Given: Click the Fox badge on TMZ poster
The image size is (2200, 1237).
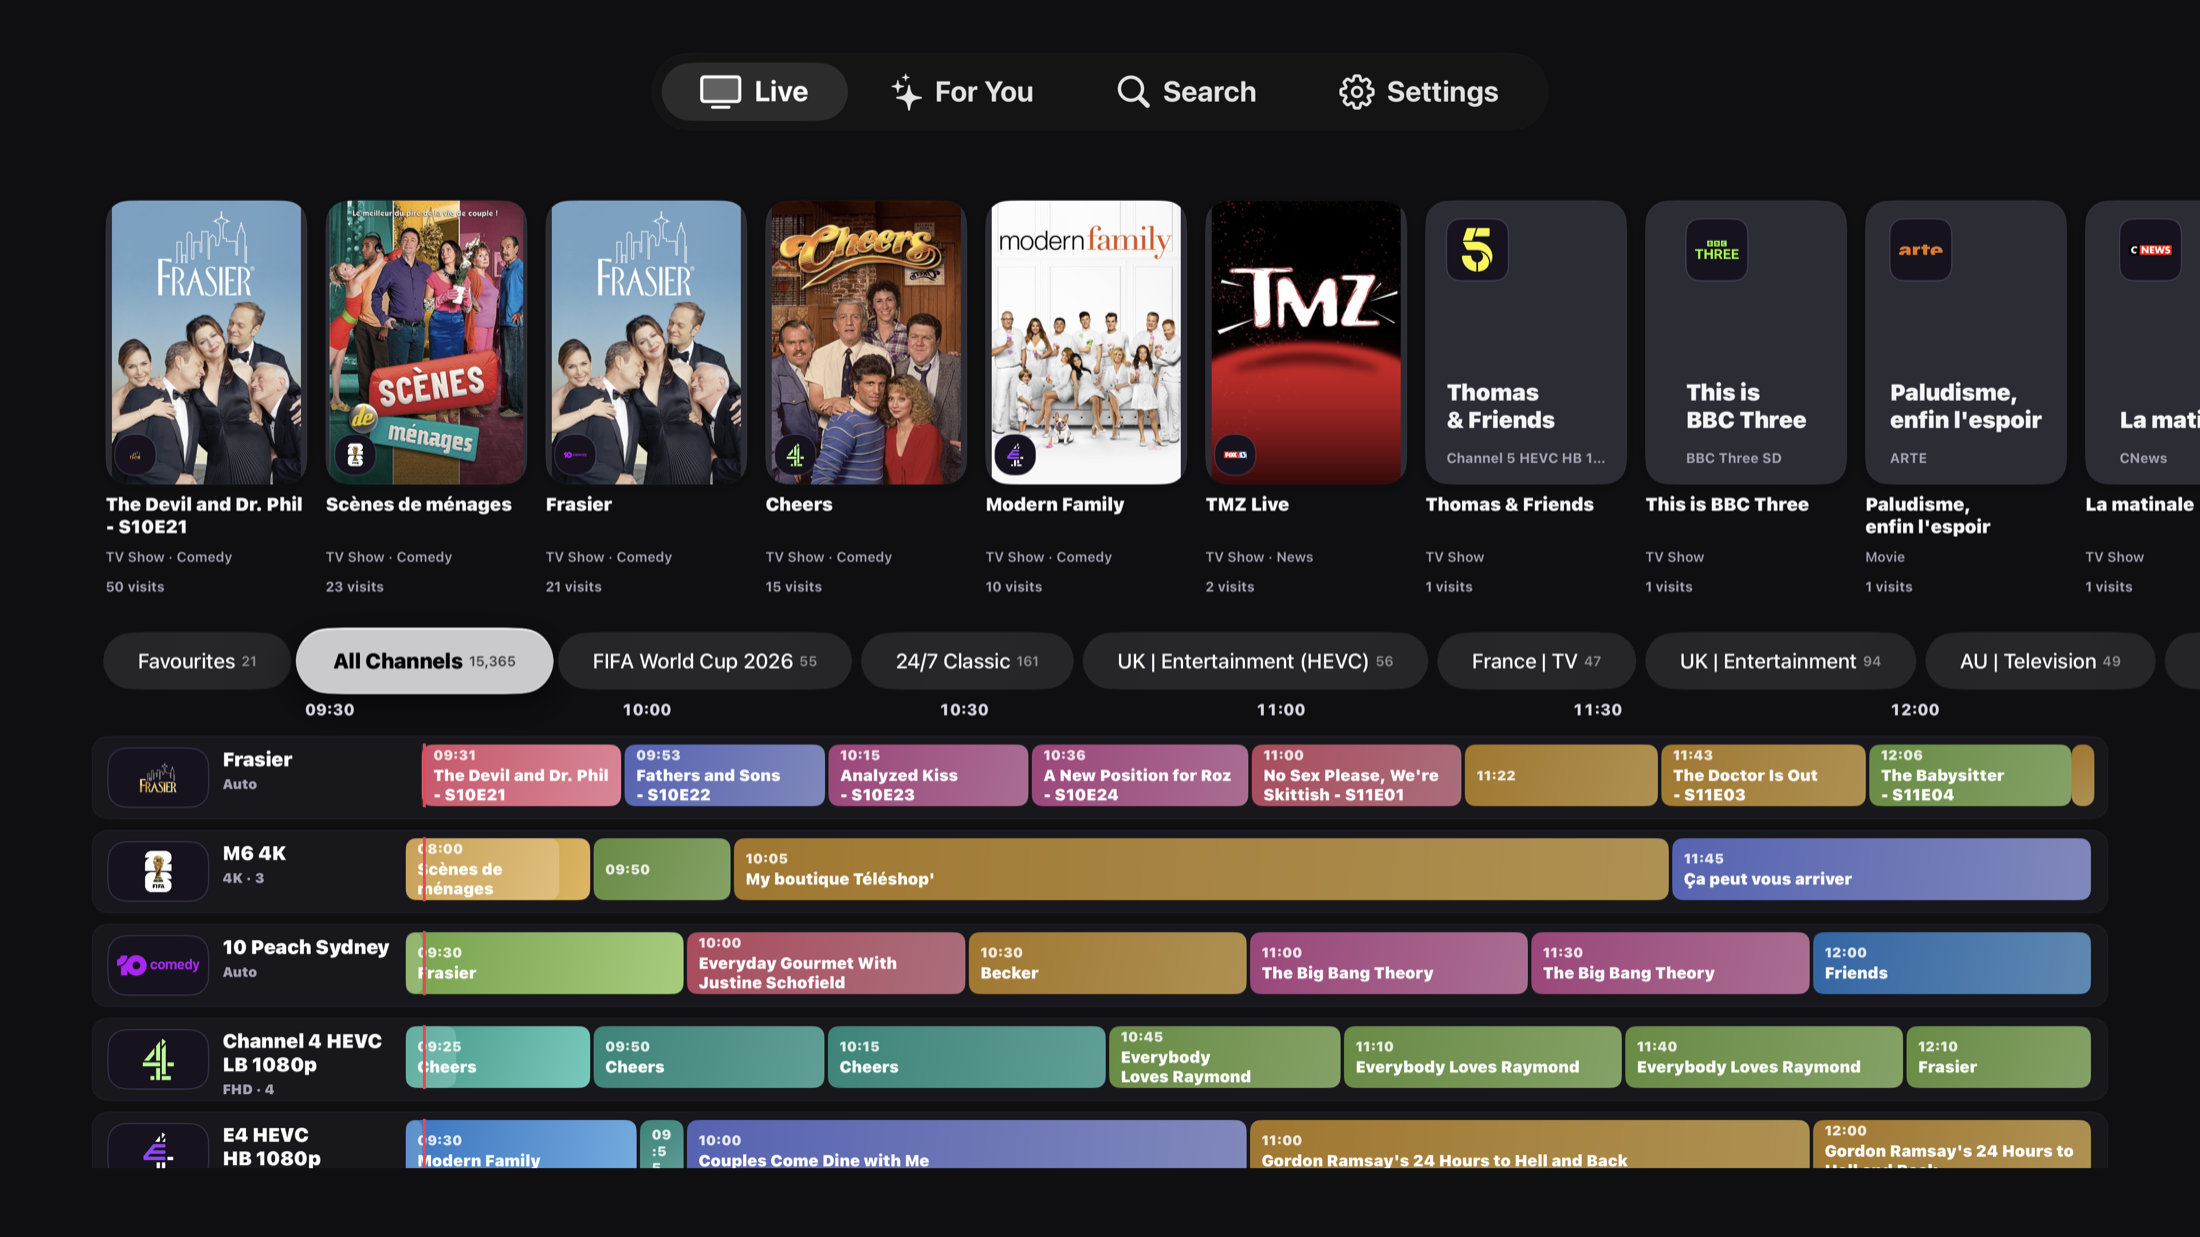Looking at the screenshot, I should click(1235, 455).
